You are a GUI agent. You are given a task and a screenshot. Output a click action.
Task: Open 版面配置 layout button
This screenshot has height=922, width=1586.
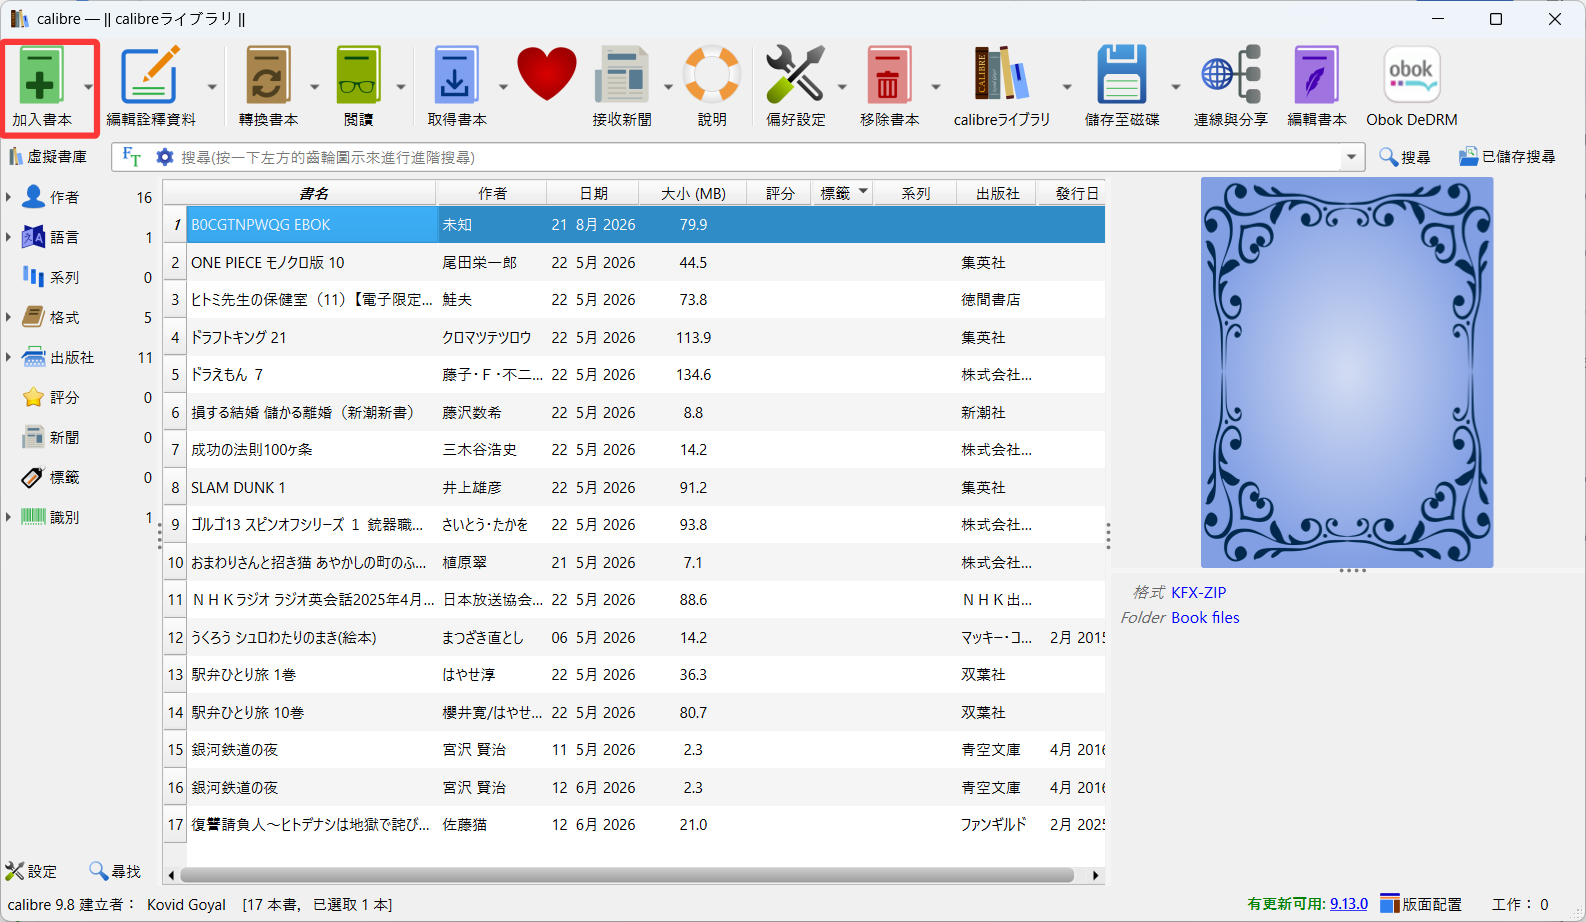[x=1421, y=904]
